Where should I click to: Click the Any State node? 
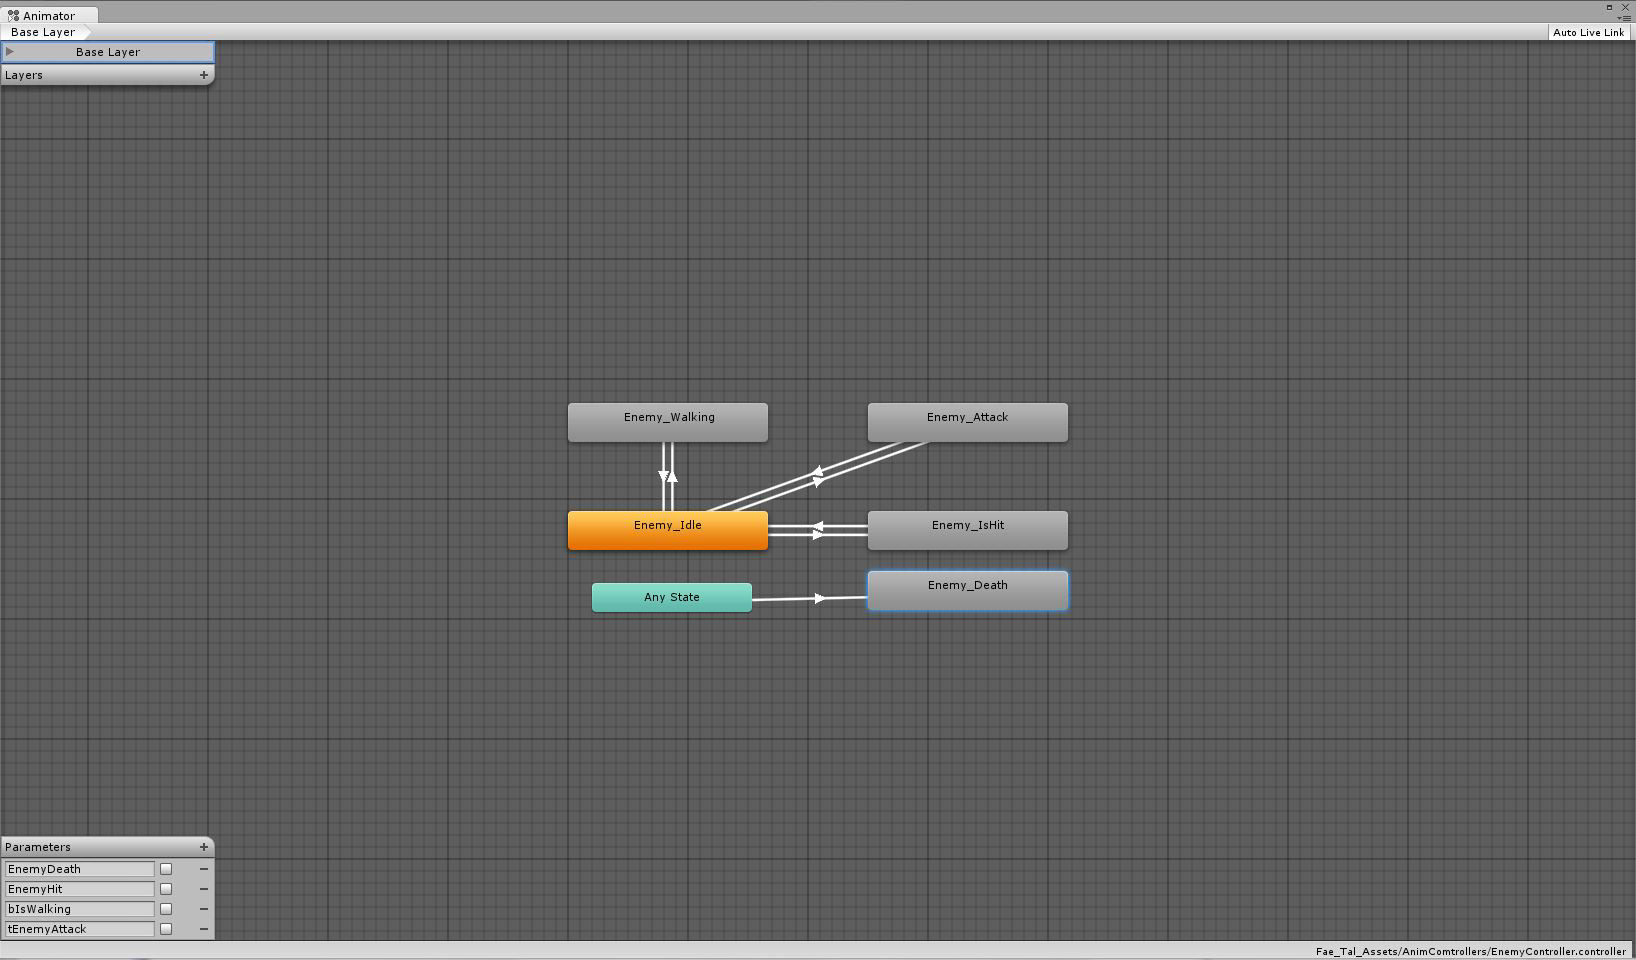pyautogui.click(x=671, y=597)
